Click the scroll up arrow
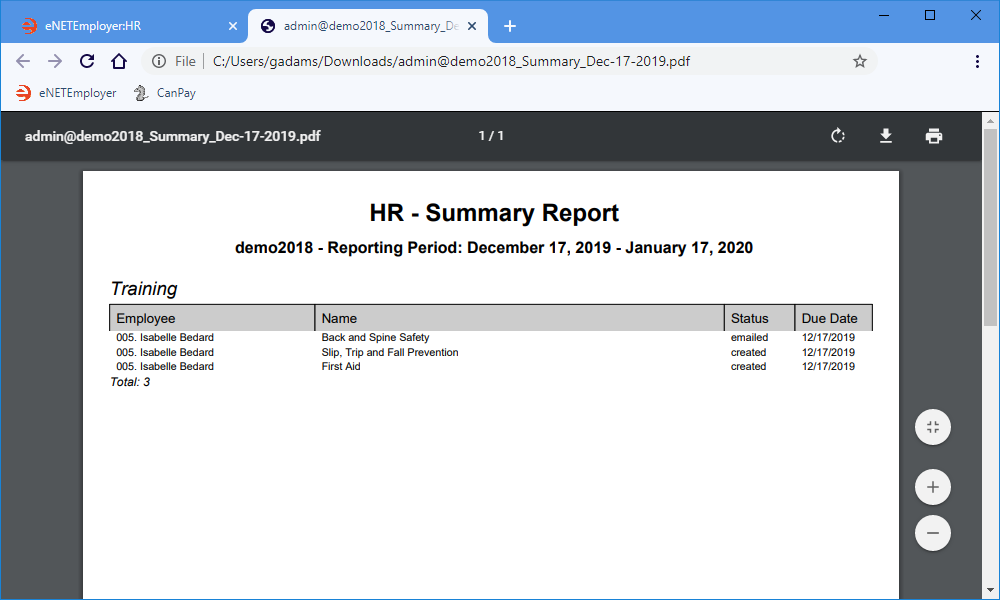This screenshot has width=1000, height=600. tap(990, 120)
